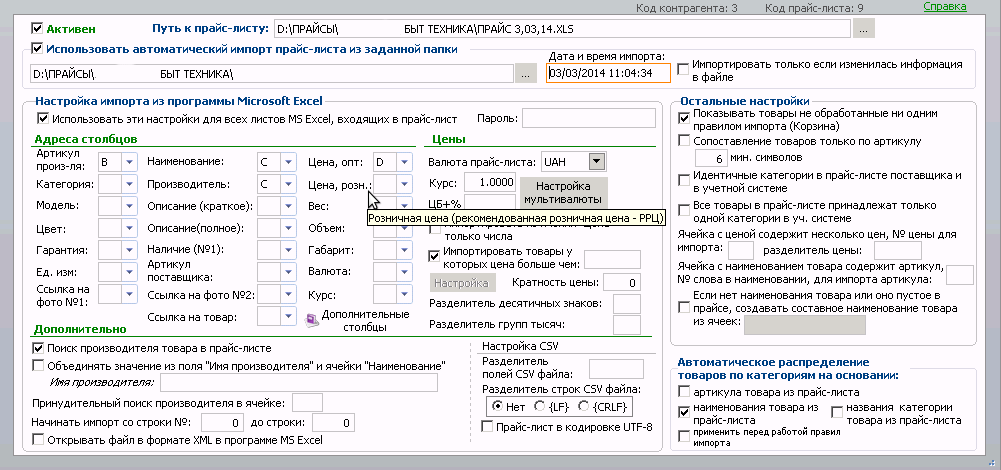Open Производитель column dropdown
Image resolution: width=1001 pixels, height=470 pixels.
[x=289, y=185]
